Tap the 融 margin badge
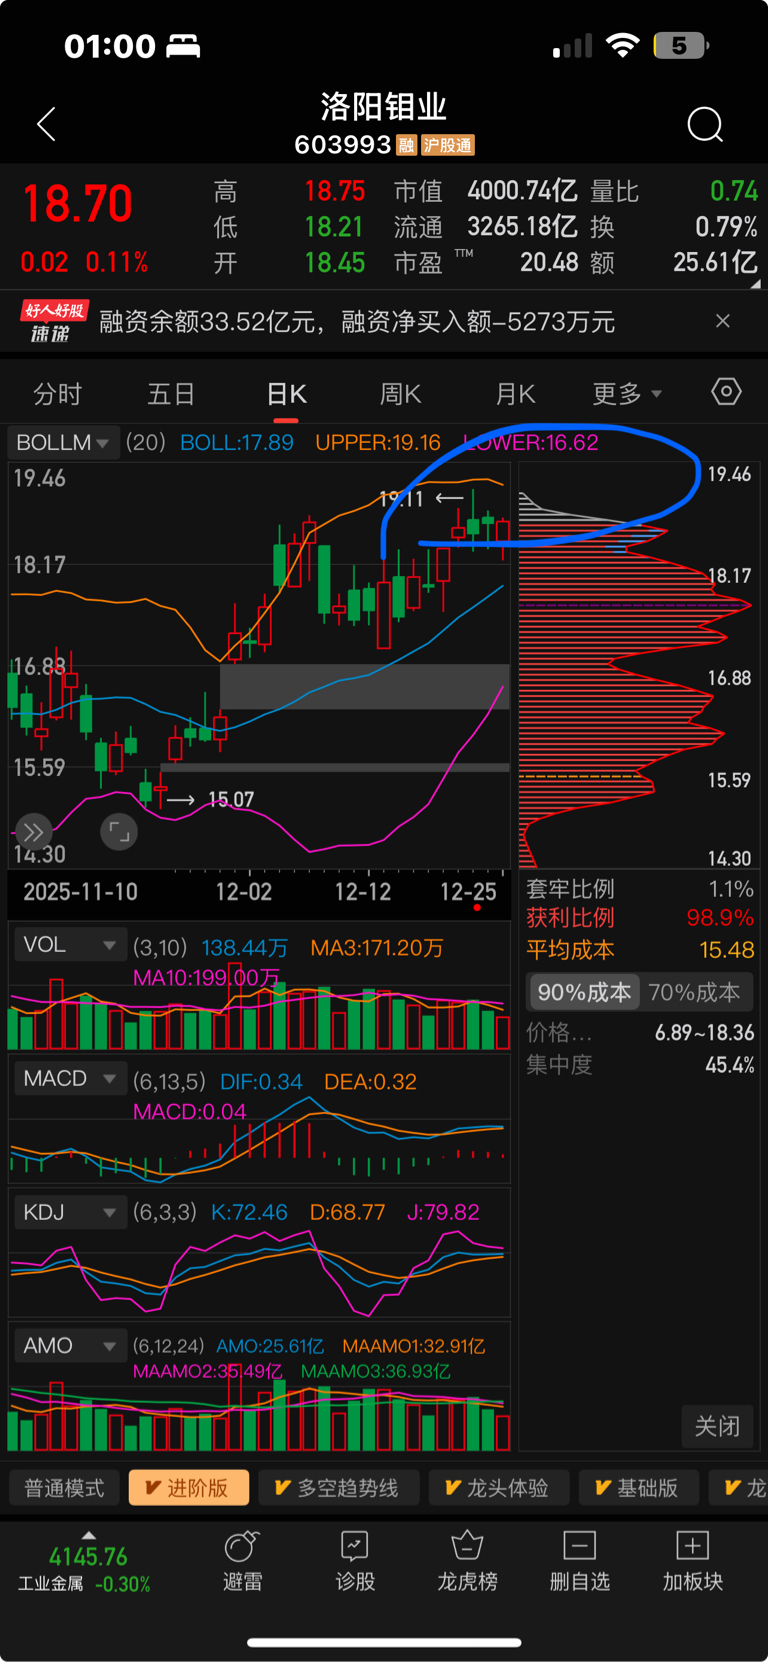Screen dimensions: 768x1662 click(406, 146)
